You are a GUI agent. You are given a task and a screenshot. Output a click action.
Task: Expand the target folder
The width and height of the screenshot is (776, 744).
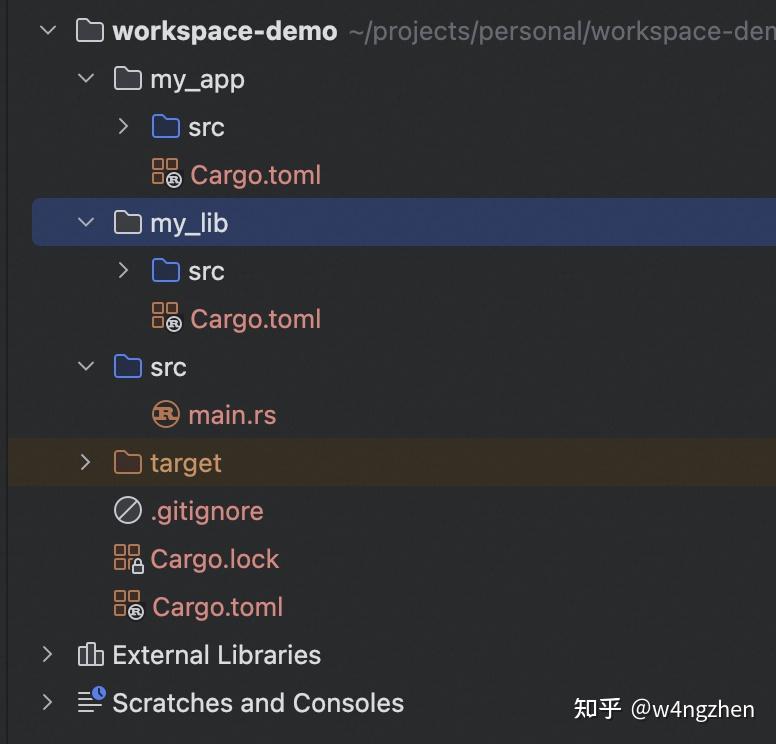point(86,462)
